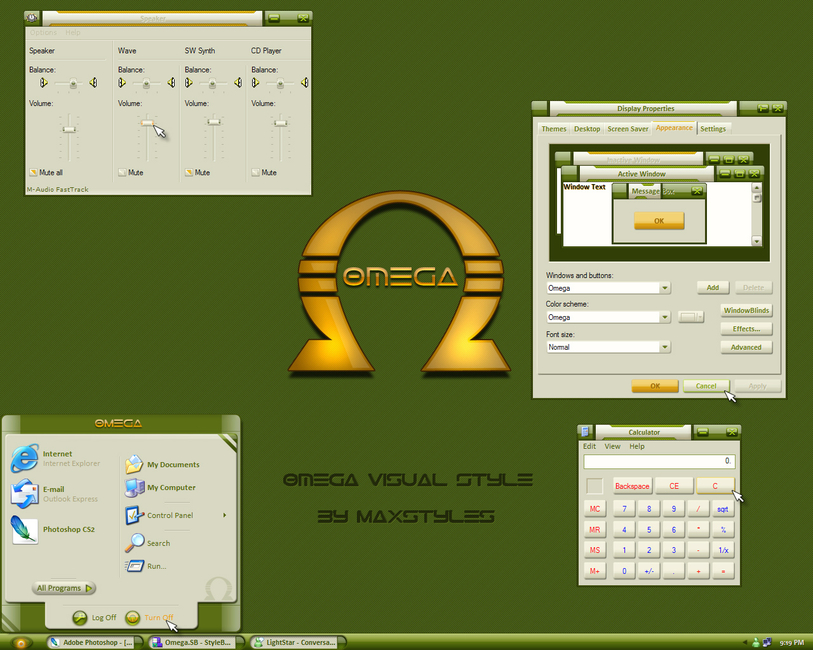Open Control Panel icon in Start menu
813x650 pixels.
point(134,515)
